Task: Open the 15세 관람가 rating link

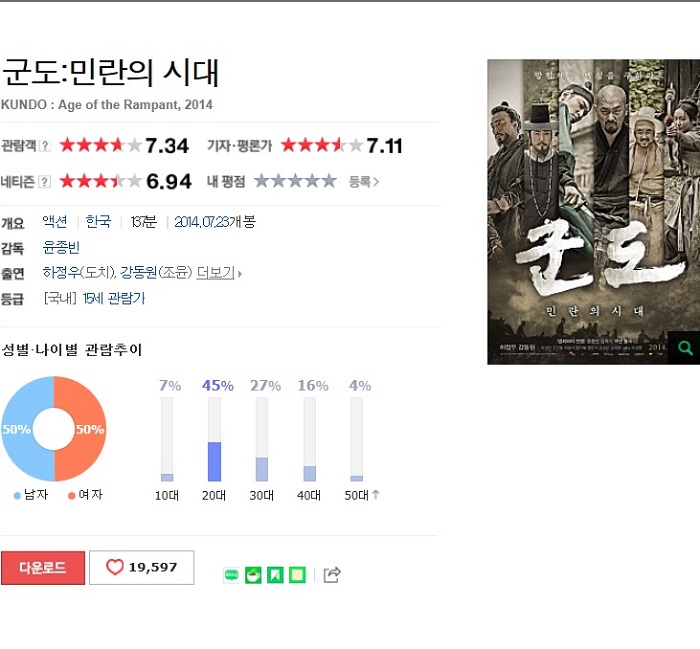Action: coord(114,298)
